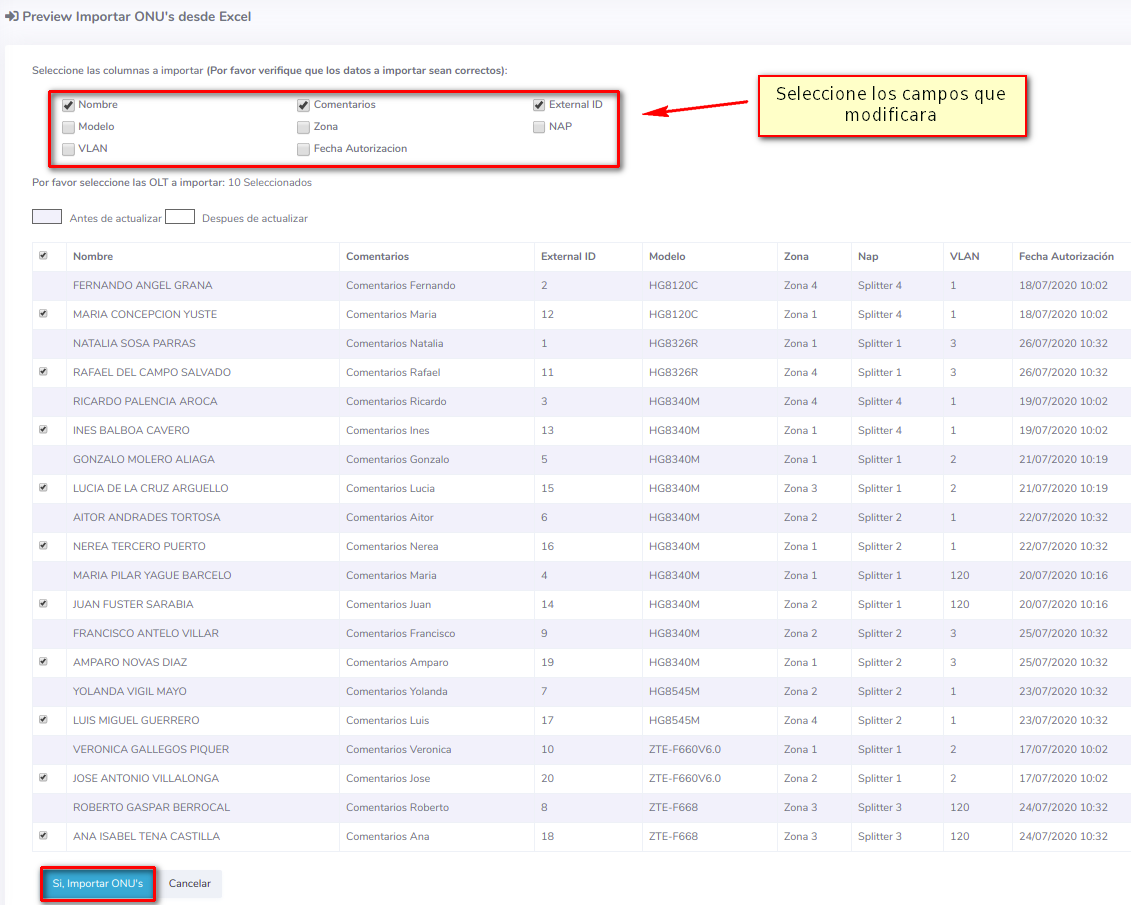Click the Si, Importar ONU's button
The height and width of the screenshot is (905, 1131).
[x=98, y=884]
